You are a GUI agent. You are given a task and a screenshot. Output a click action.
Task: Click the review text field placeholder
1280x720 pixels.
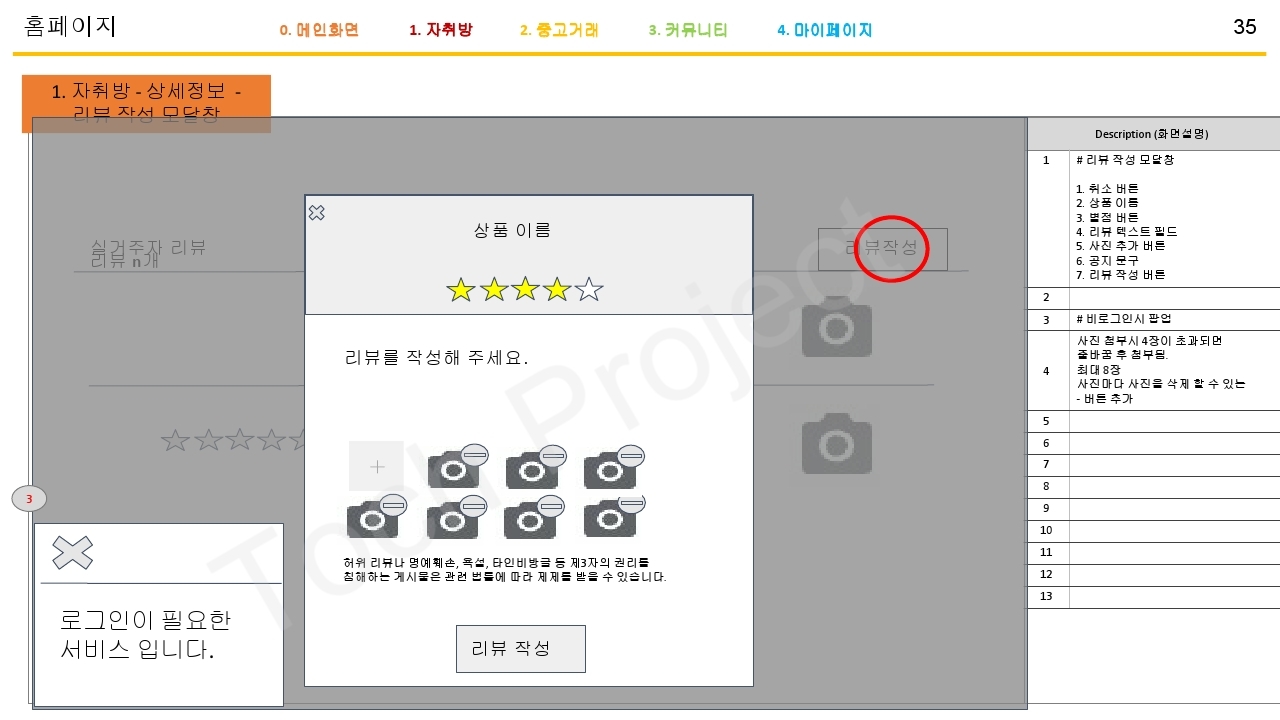pos(436,358)
